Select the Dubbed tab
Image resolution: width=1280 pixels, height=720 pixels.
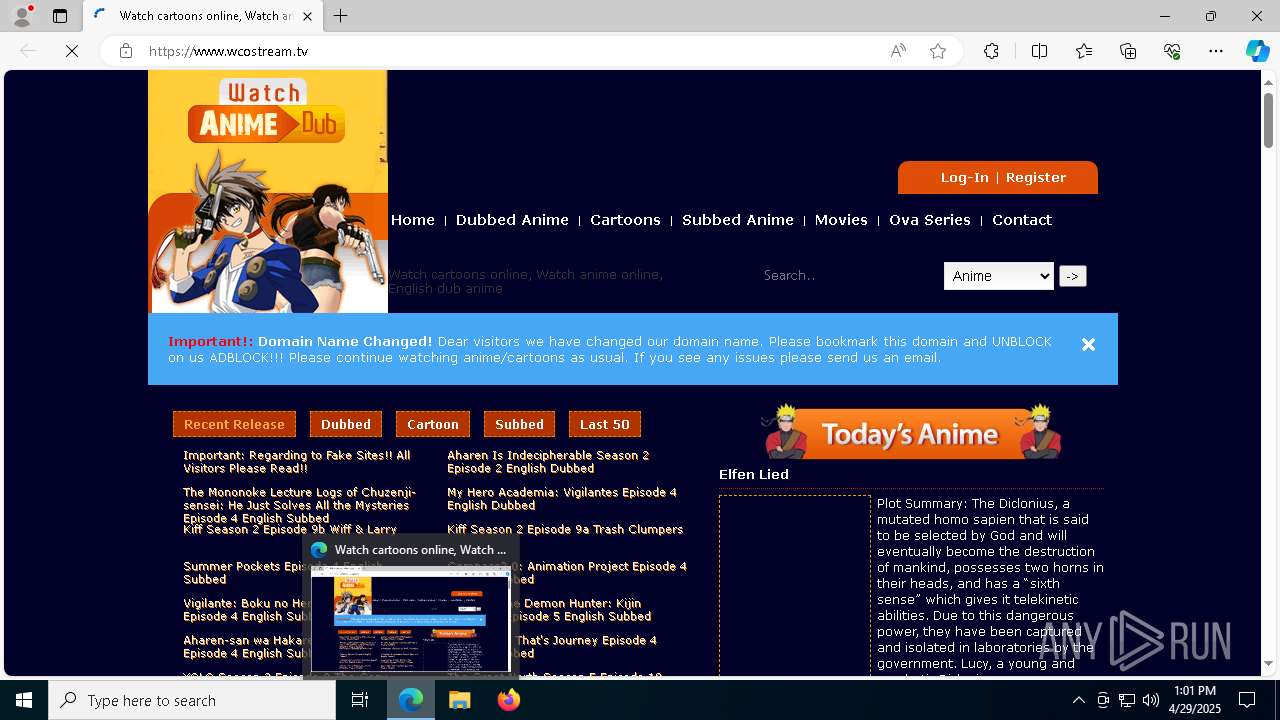[346, 424]
